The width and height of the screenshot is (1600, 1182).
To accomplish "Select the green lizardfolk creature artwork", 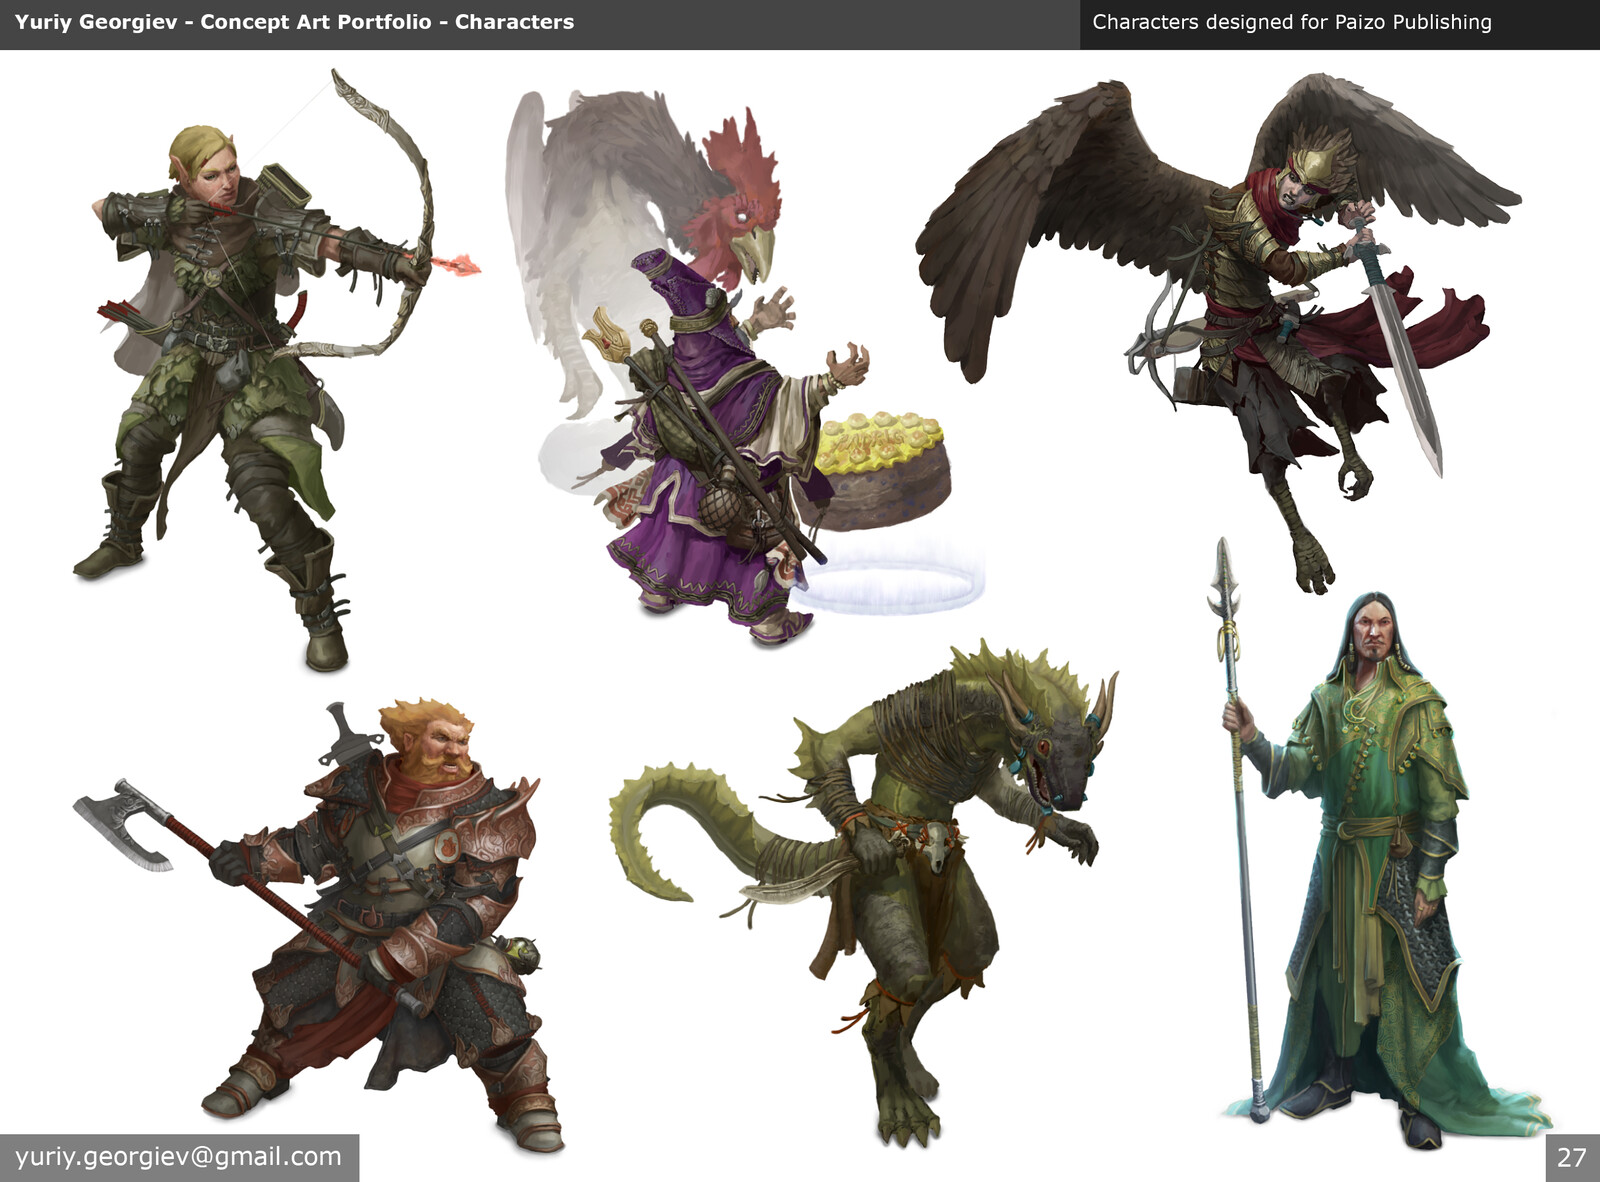I will coord(865,892).
